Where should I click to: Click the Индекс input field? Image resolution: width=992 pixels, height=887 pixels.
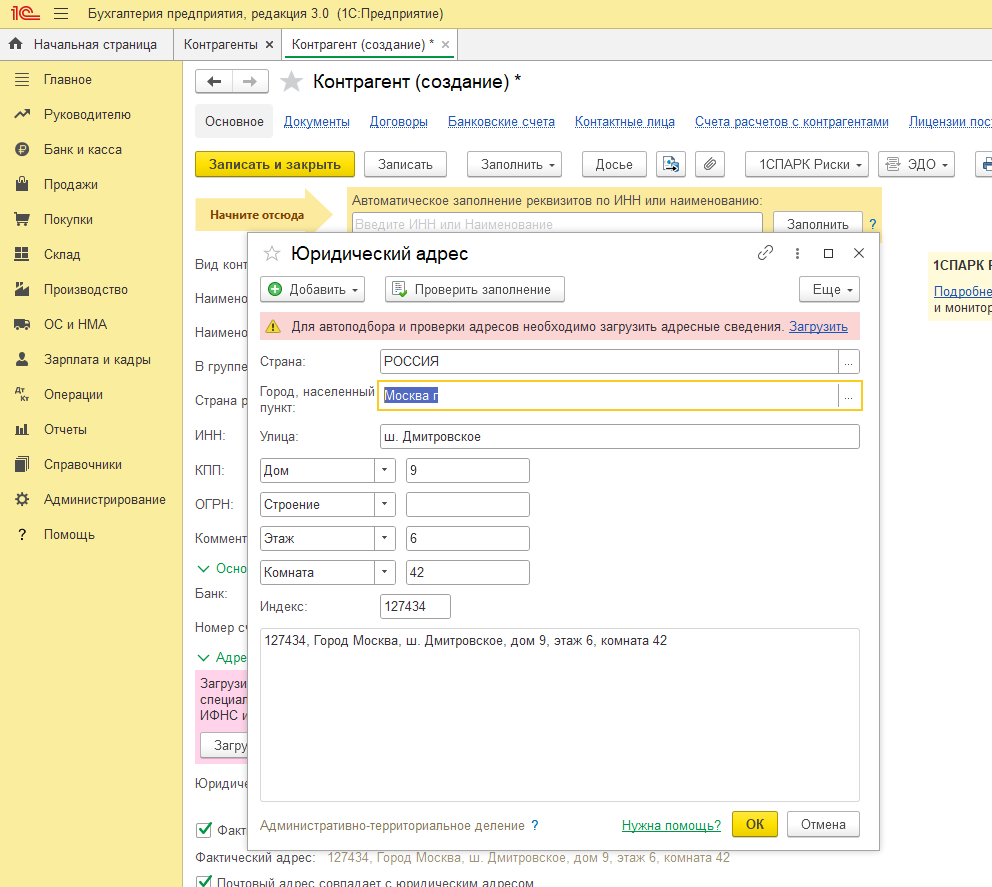[415, 607]
